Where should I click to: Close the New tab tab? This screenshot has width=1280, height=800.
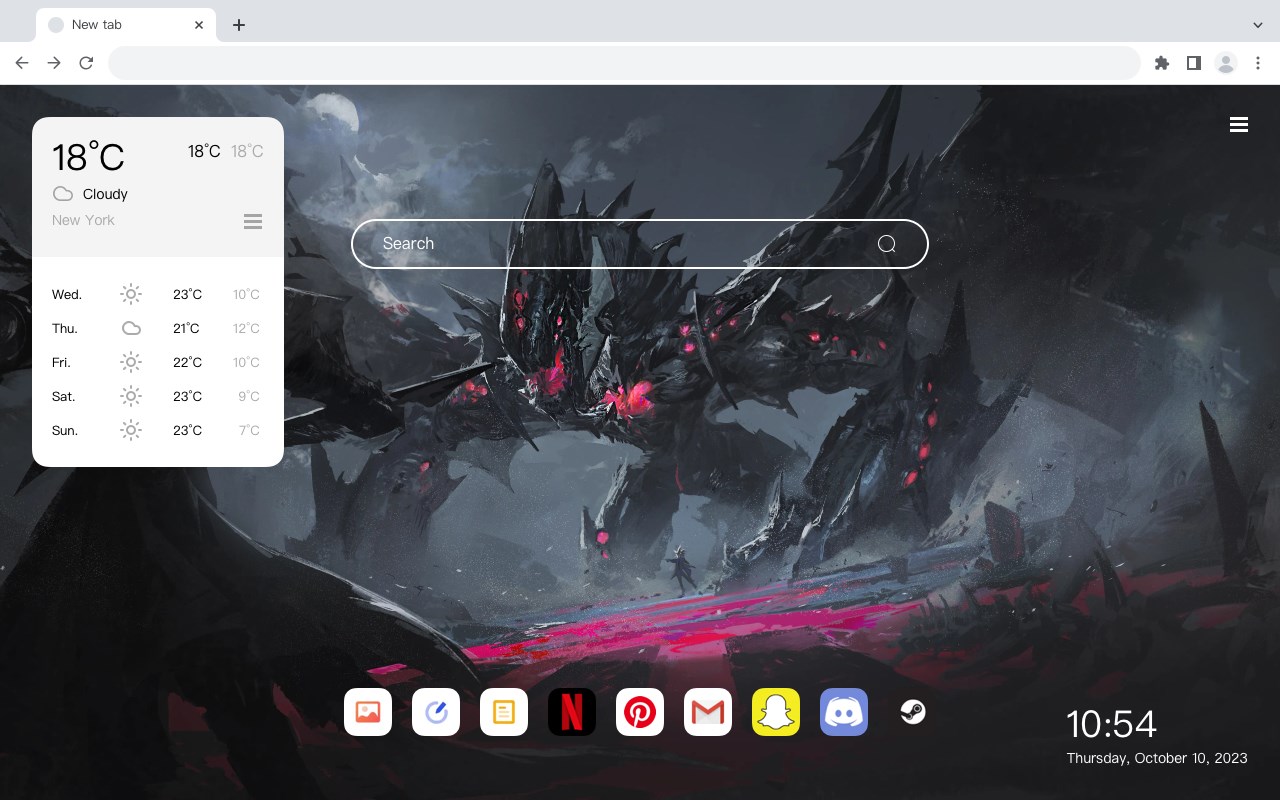[200, 25]
